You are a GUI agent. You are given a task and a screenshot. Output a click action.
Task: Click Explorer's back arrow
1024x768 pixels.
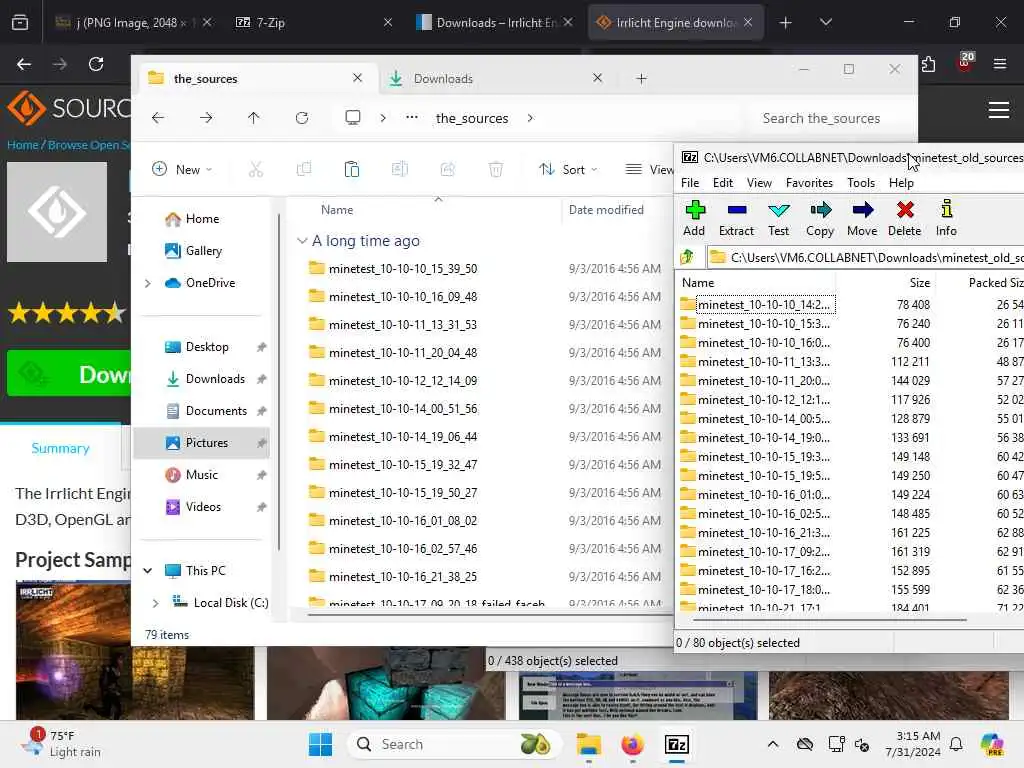pos(158,118)
